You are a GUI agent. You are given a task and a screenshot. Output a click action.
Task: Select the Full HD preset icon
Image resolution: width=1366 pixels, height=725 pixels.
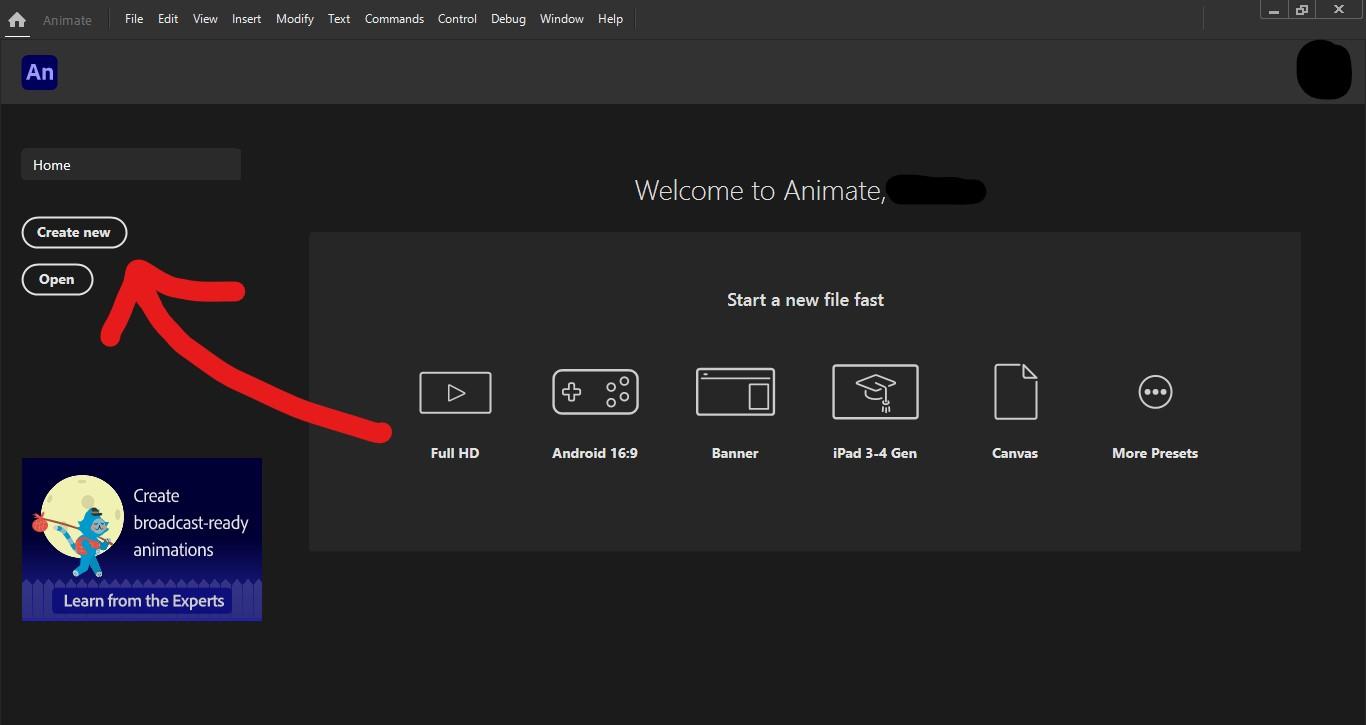click(x=455, y=392)
